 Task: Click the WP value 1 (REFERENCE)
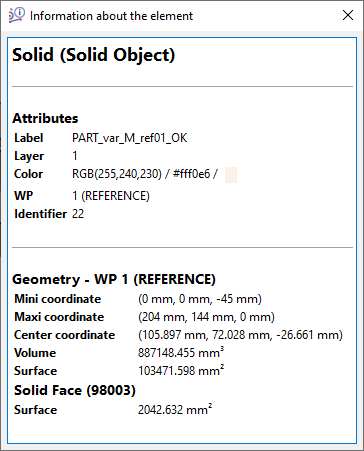click(x=111, y=196)
